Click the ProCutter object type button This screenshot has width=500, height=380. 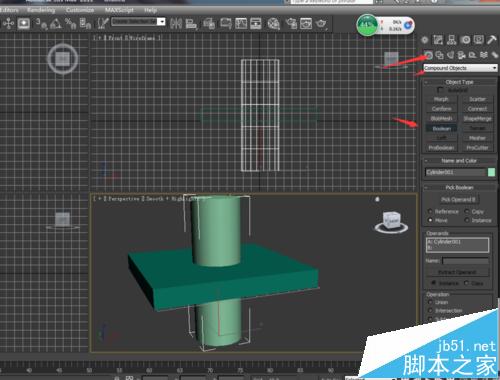pos(477,148)
